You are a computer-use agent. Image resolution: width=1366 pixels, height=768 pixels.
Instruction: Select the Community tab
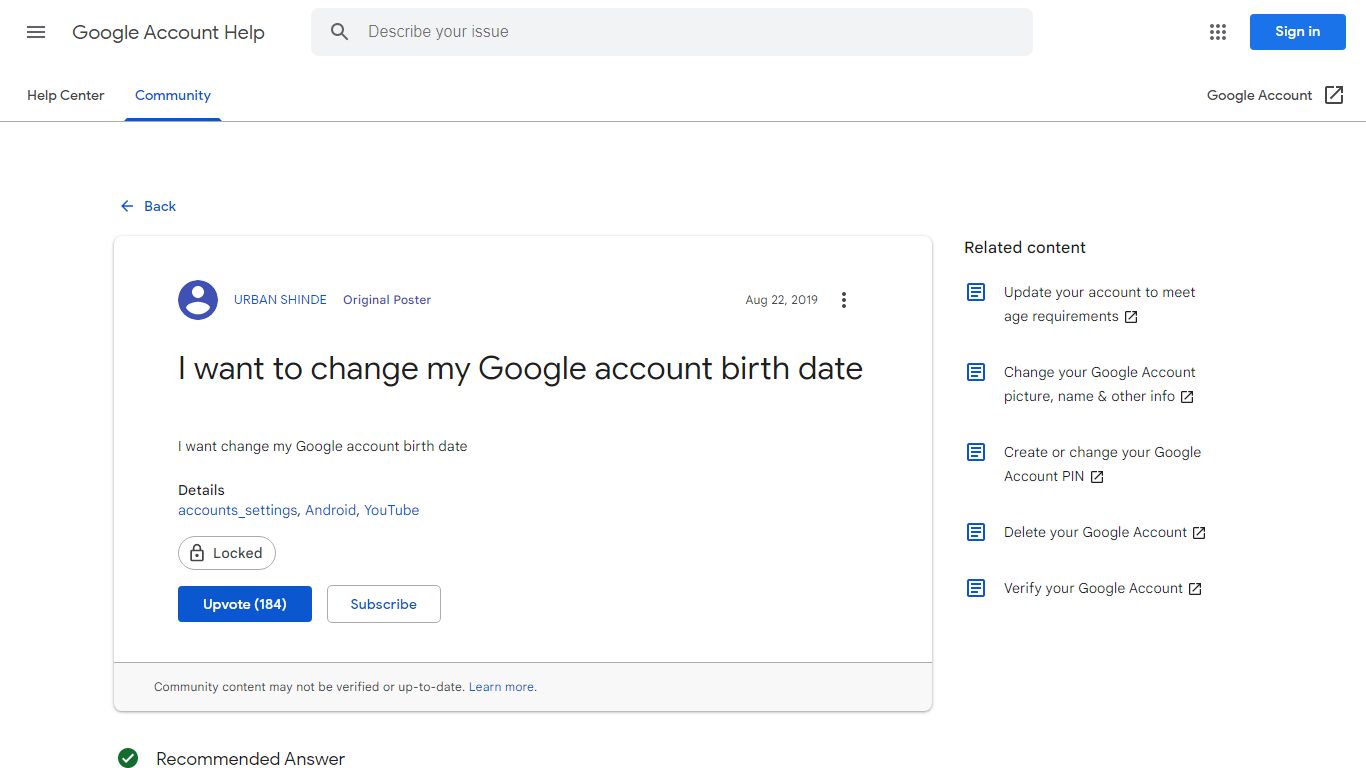[x=173, y=95]
